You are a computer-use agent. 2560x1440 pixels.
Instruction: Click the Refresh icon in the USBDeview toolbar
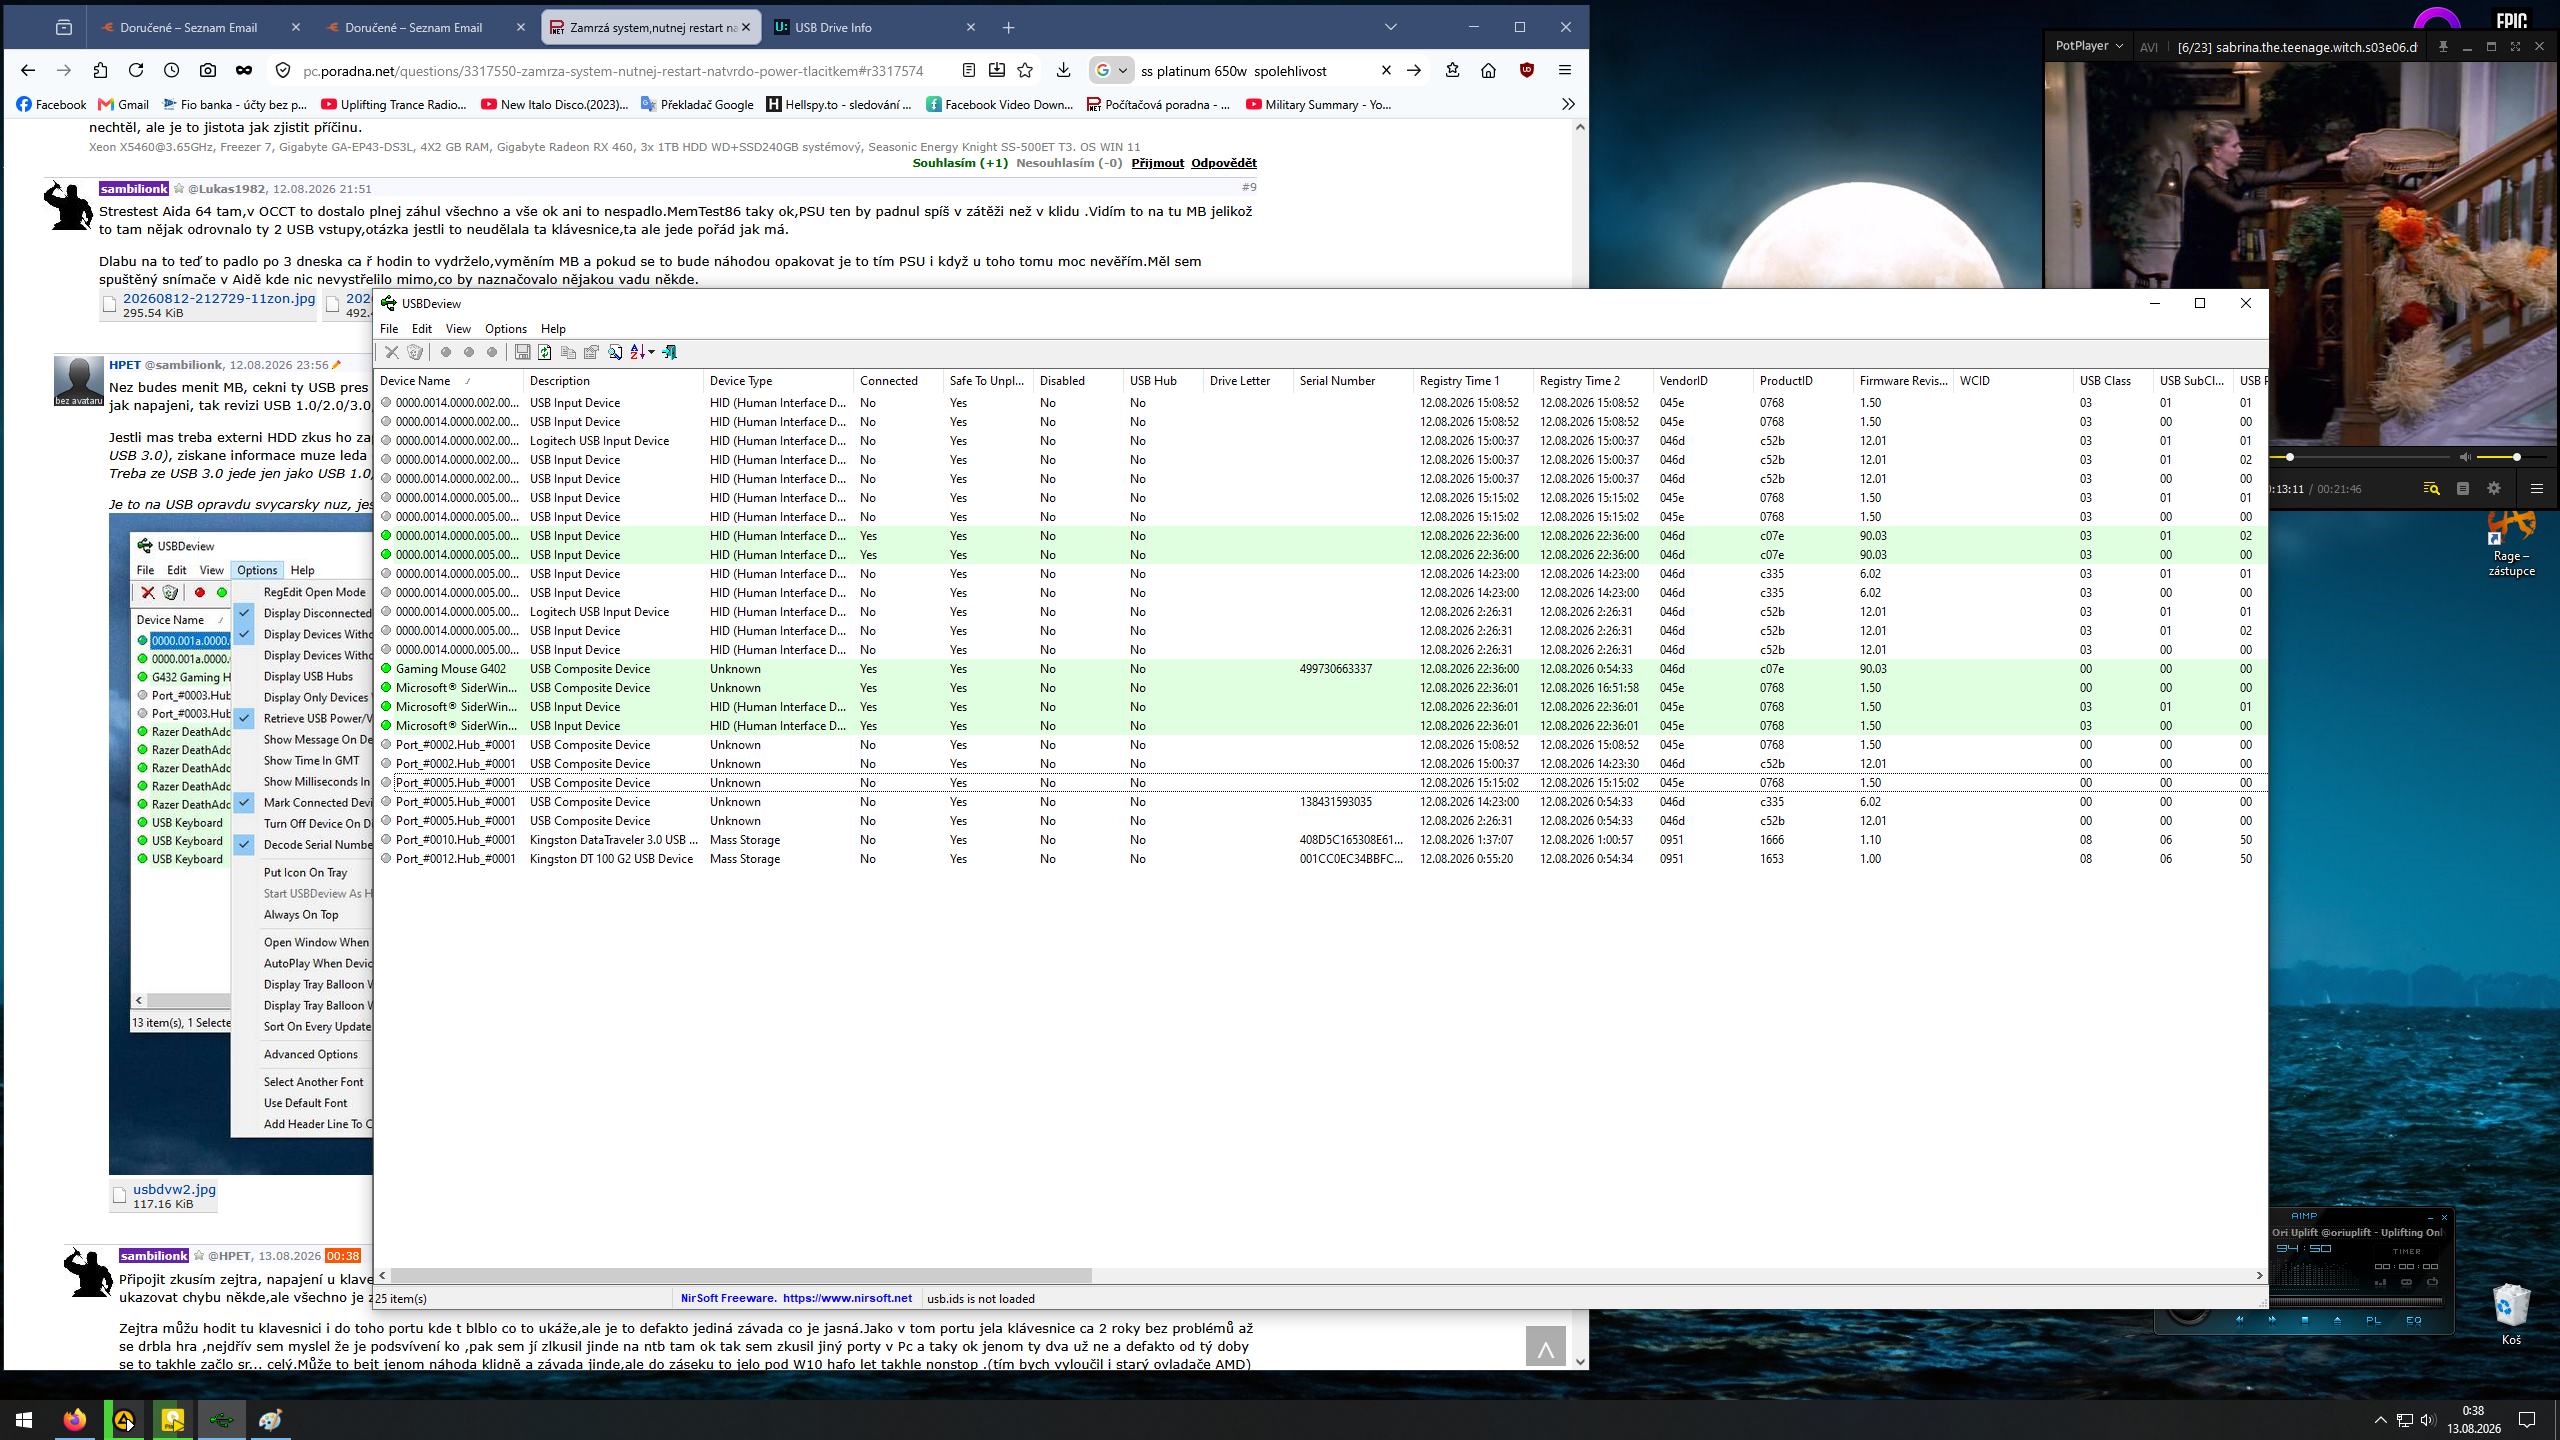545,352
